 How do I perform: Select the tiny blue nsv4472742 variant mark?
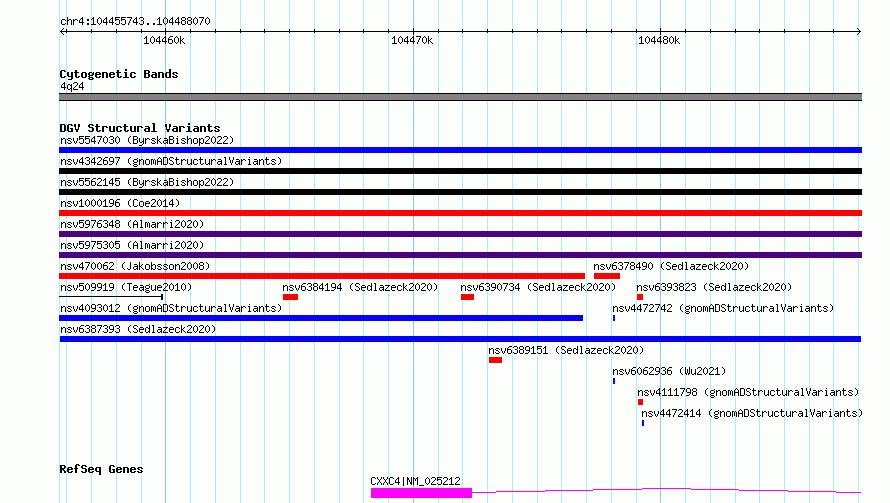(614, 318)
